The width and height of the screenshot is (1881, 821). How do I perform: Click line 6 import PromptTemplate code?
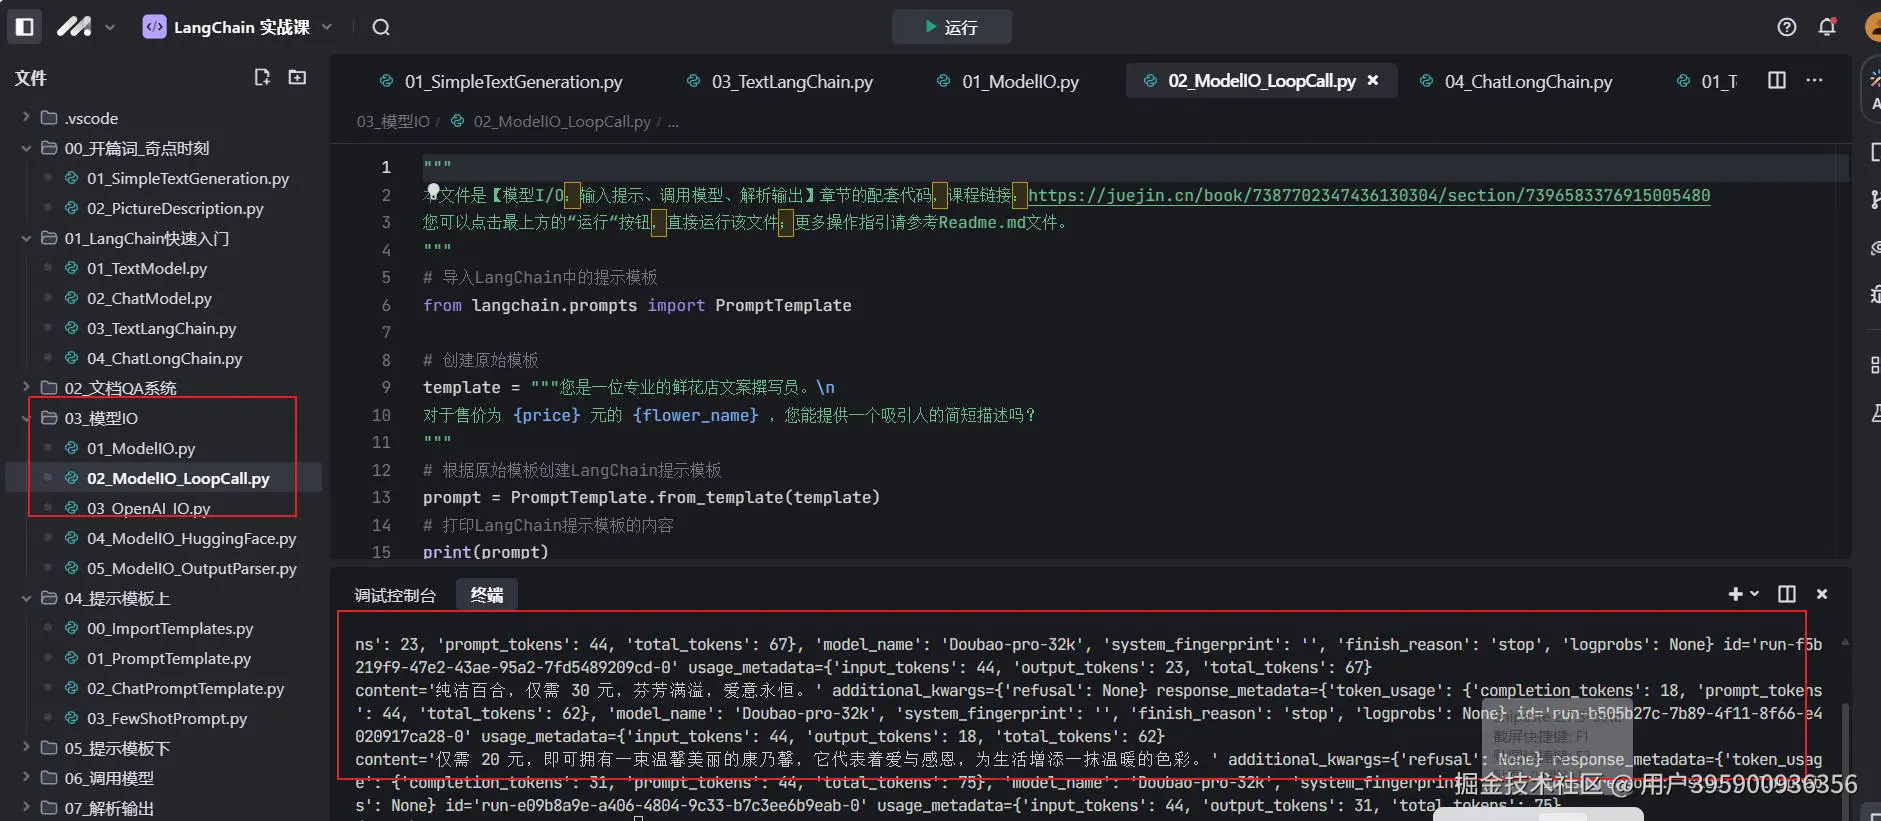point(637,305)
